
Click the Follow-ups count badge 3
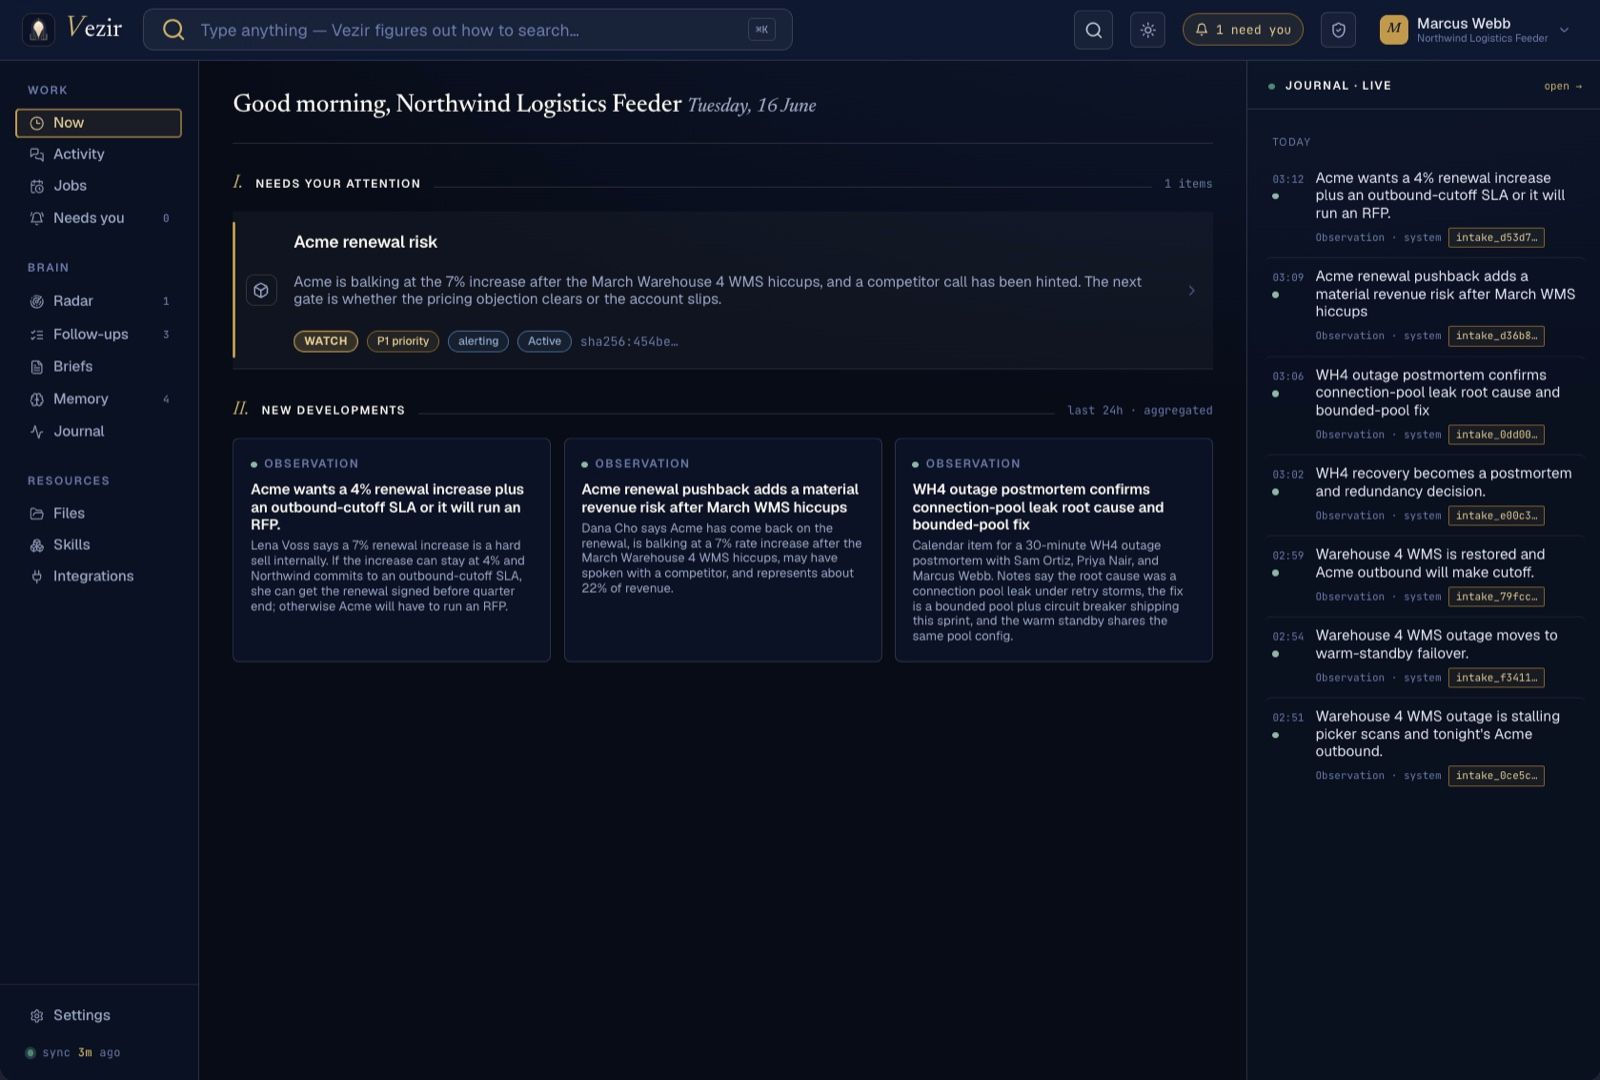[166, 335]
